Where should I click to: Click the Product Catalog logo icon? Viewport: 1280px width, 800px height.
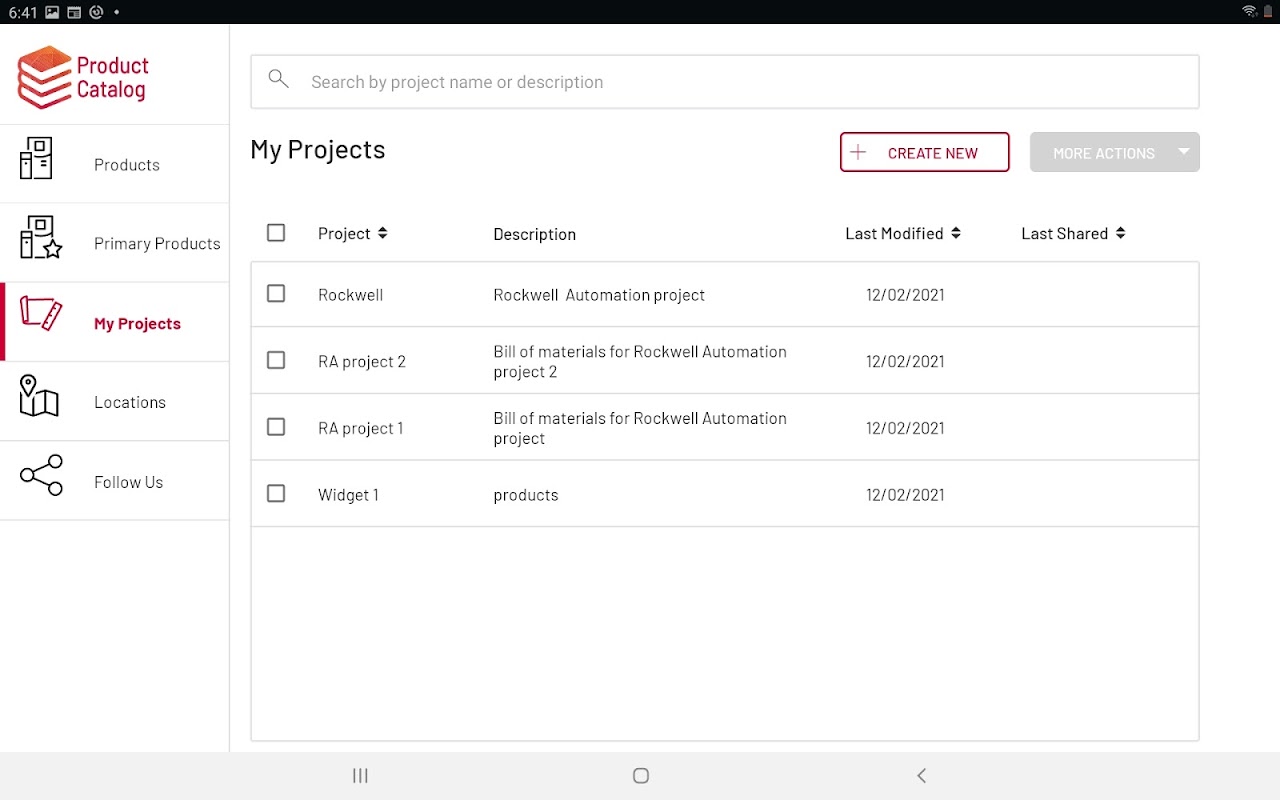point(44,77)
